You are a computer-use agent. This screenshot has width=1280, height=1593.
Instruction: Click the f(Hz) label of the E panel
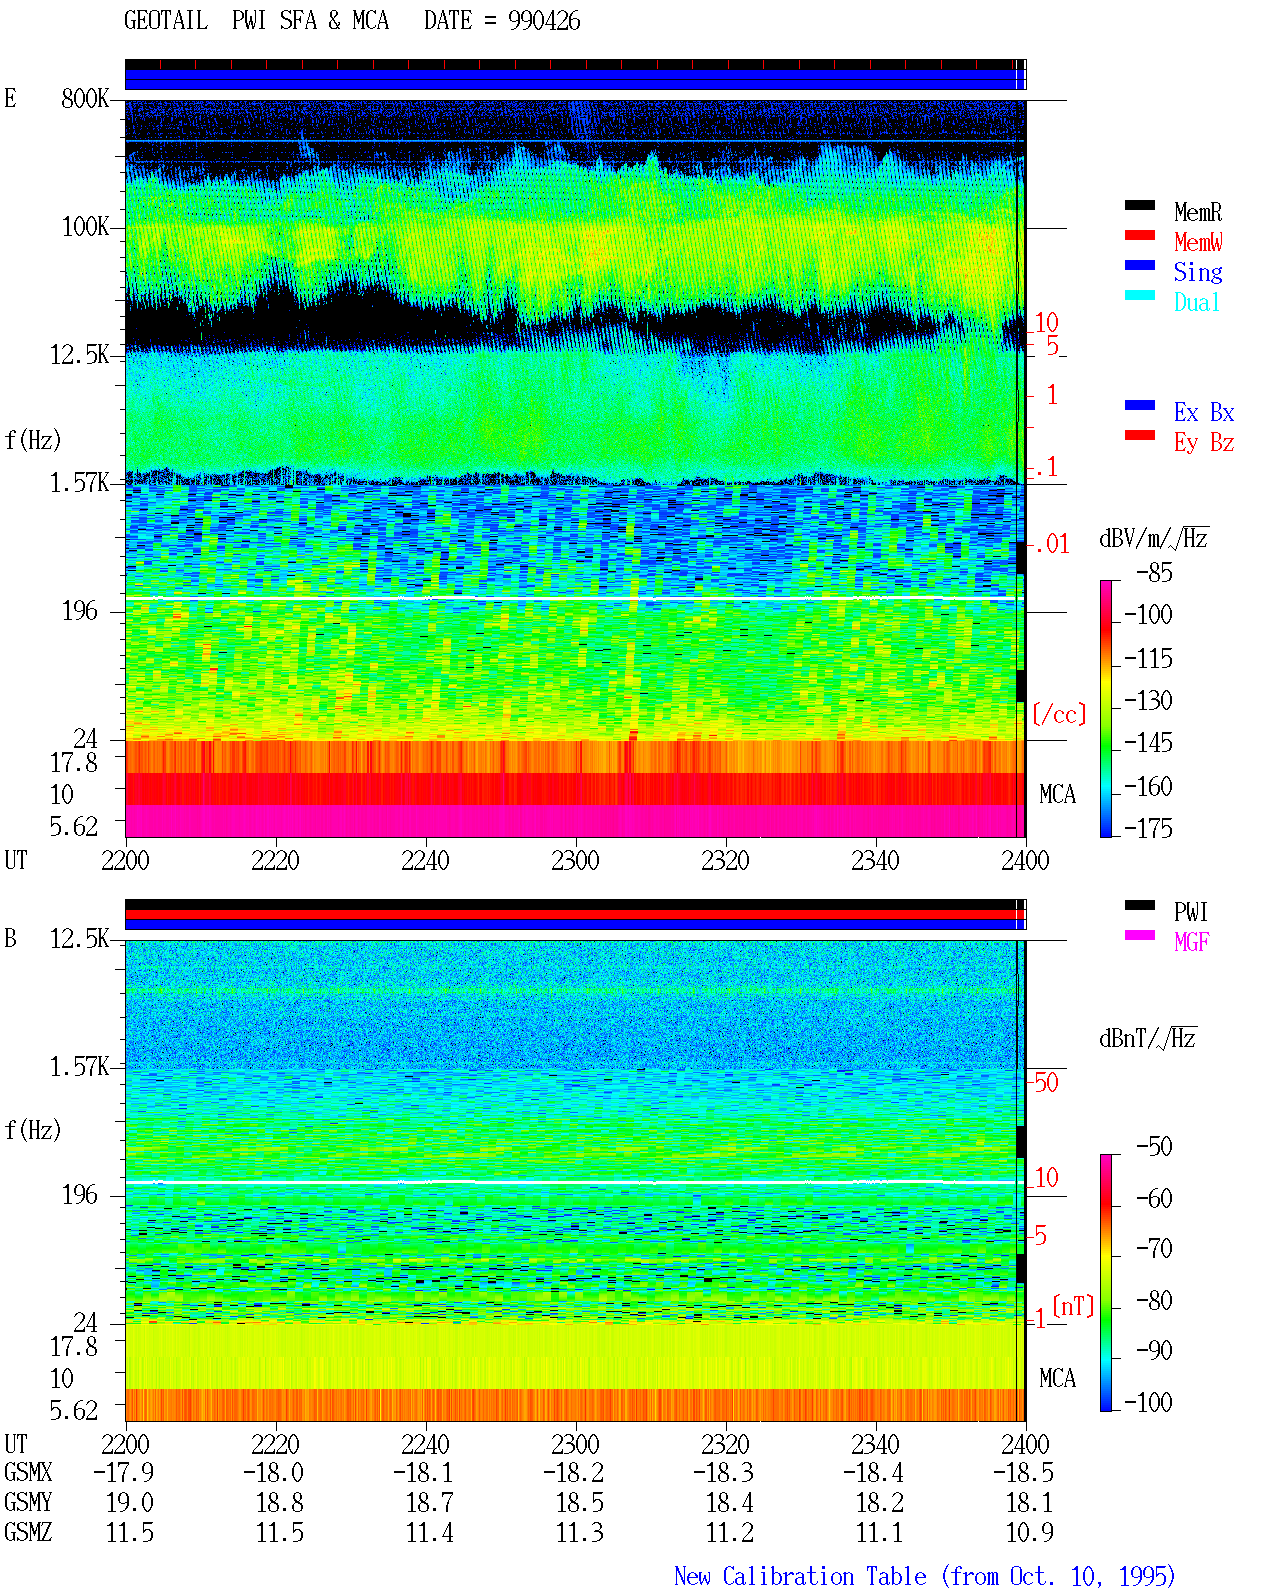point(33,440)
